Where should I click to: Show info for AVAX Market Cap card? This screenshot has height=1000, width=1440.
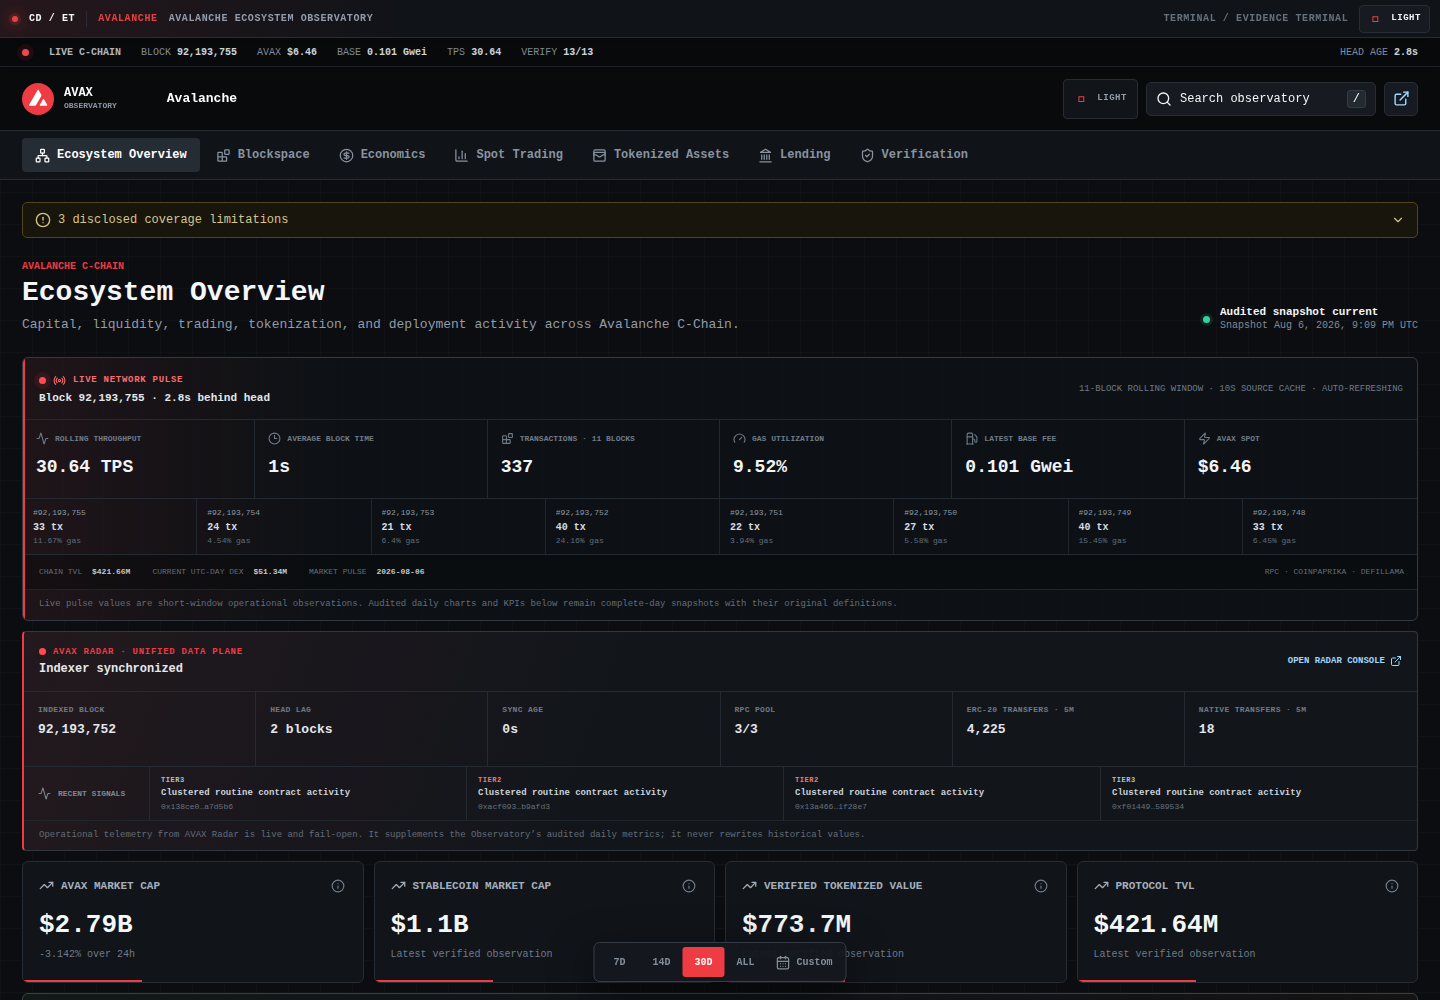tap(338, 886)
